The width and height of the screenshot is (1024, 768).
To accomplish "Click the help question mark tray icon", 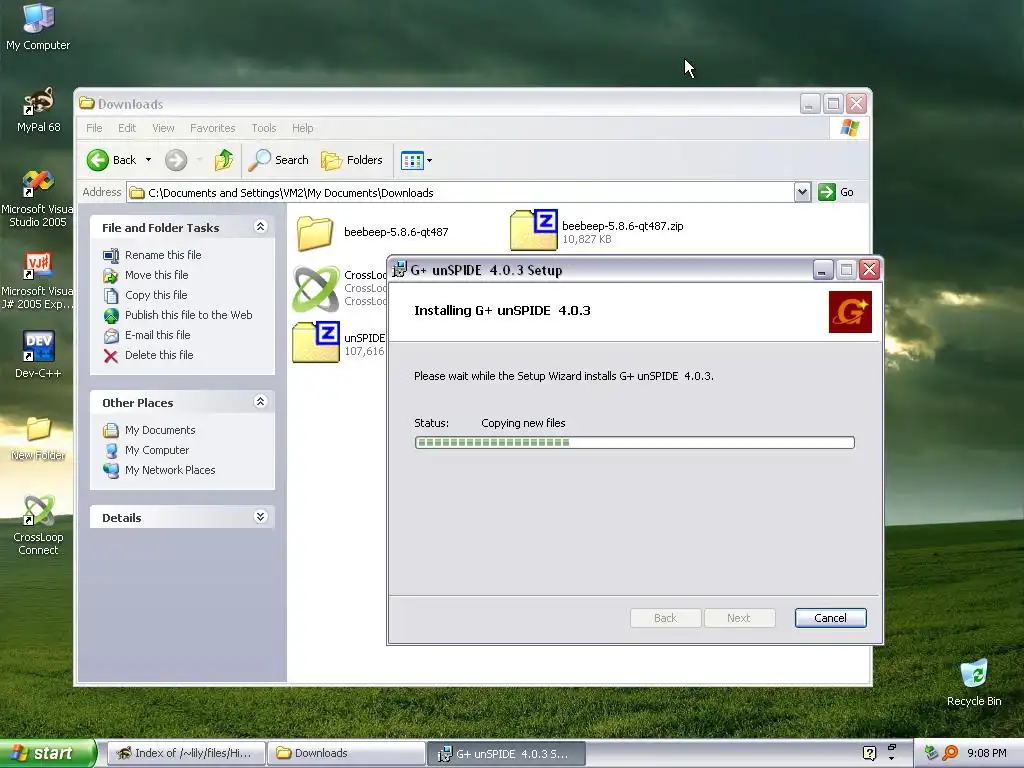I will coord(869,753).
